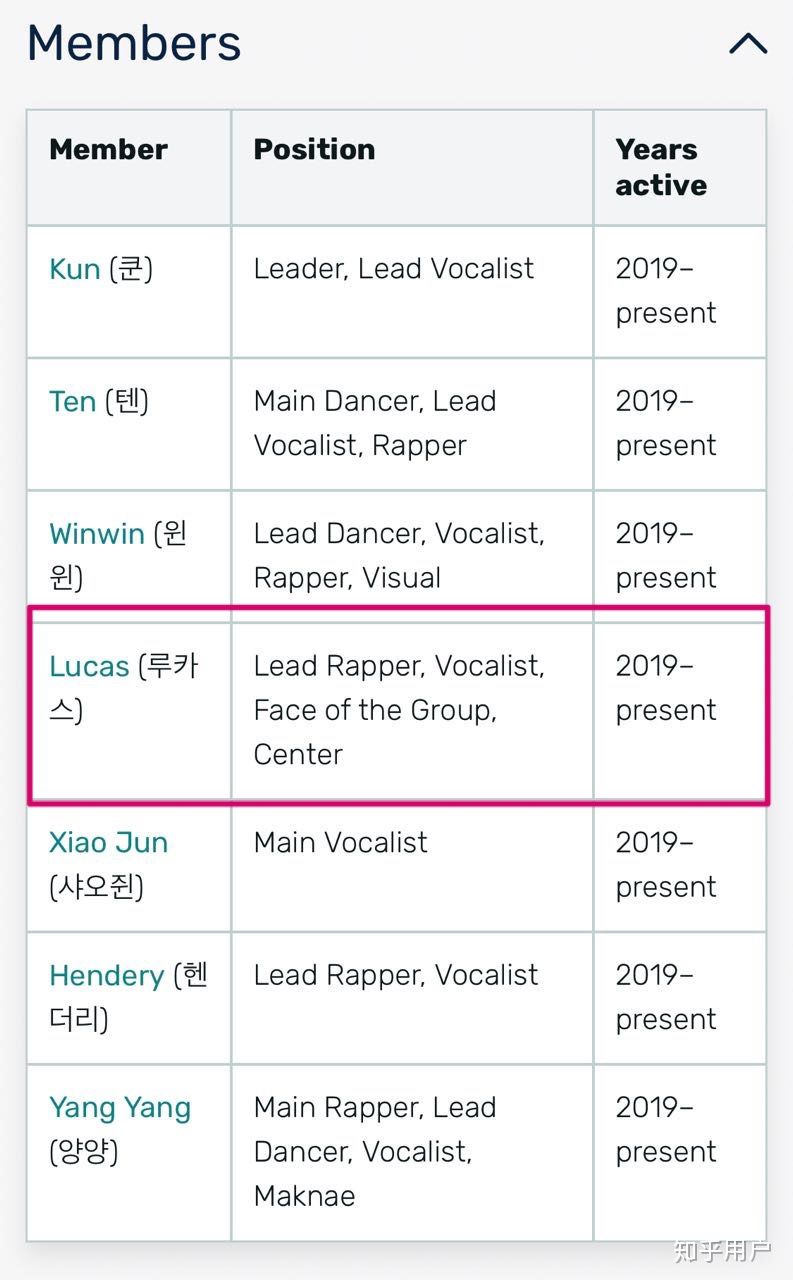Click Lucas's Face of the Group cell

point(375,710)
